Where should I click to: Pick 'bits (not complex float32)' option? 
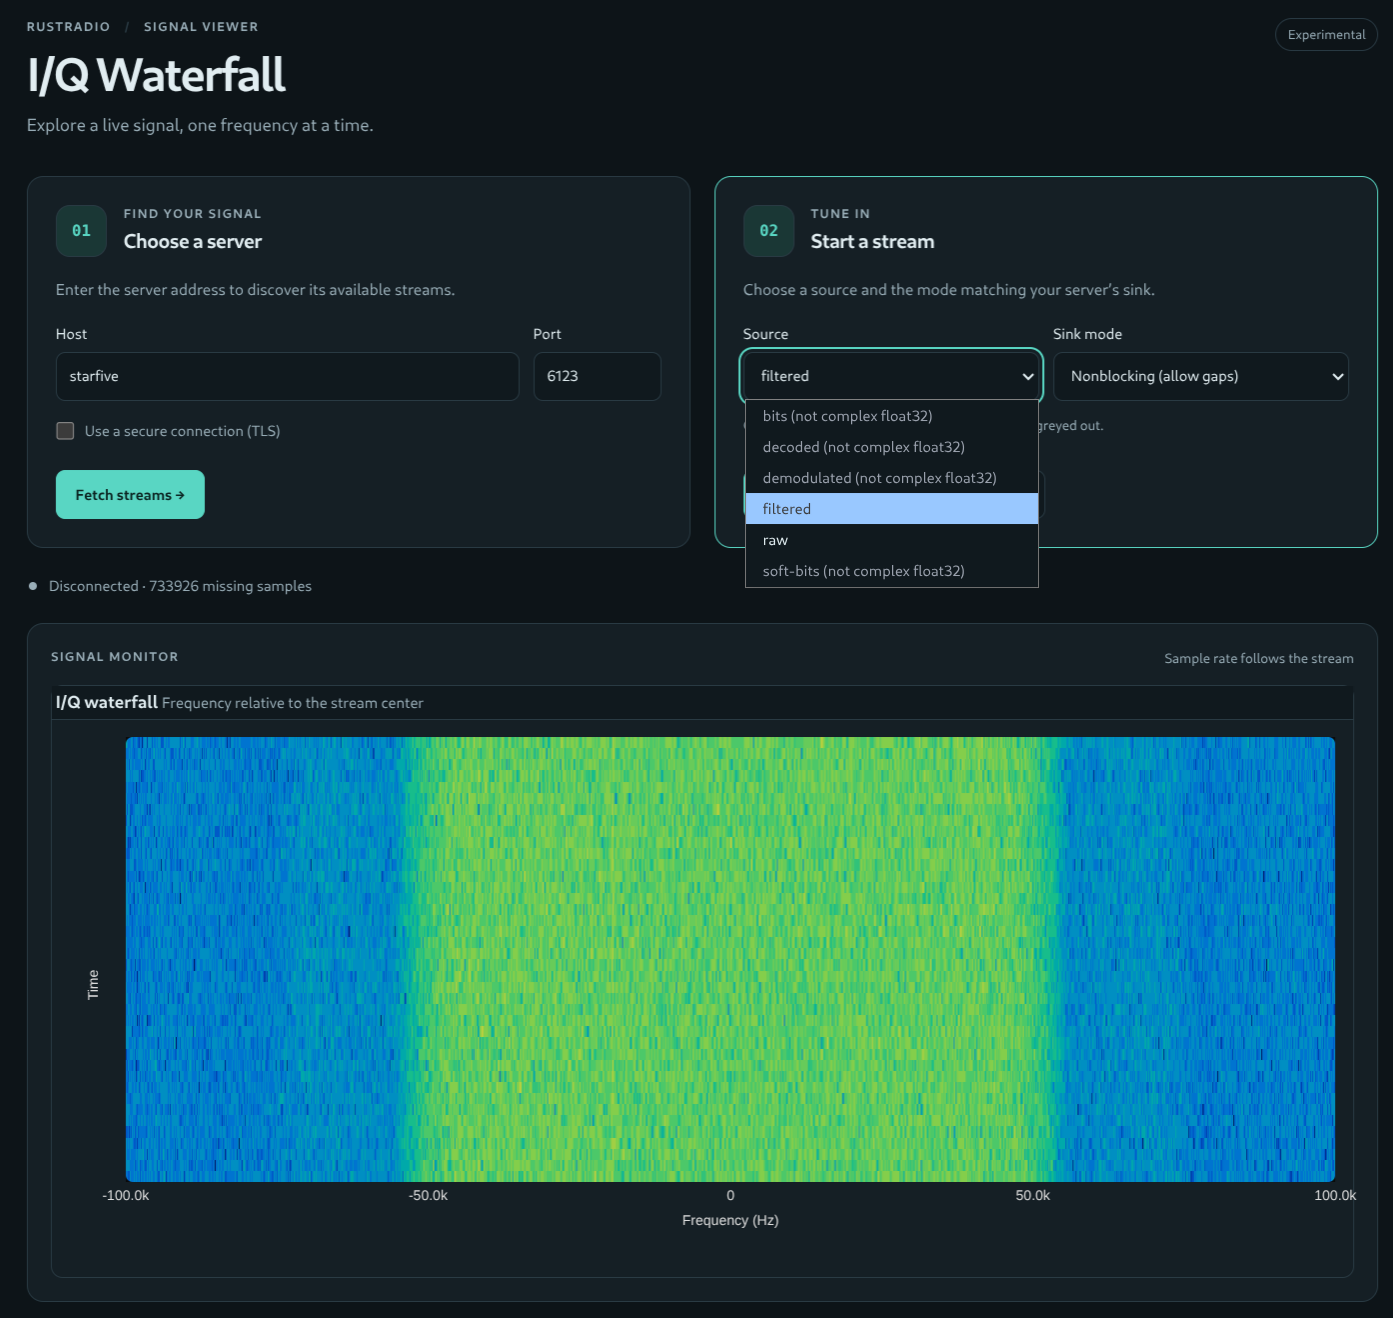coord(892,416)
